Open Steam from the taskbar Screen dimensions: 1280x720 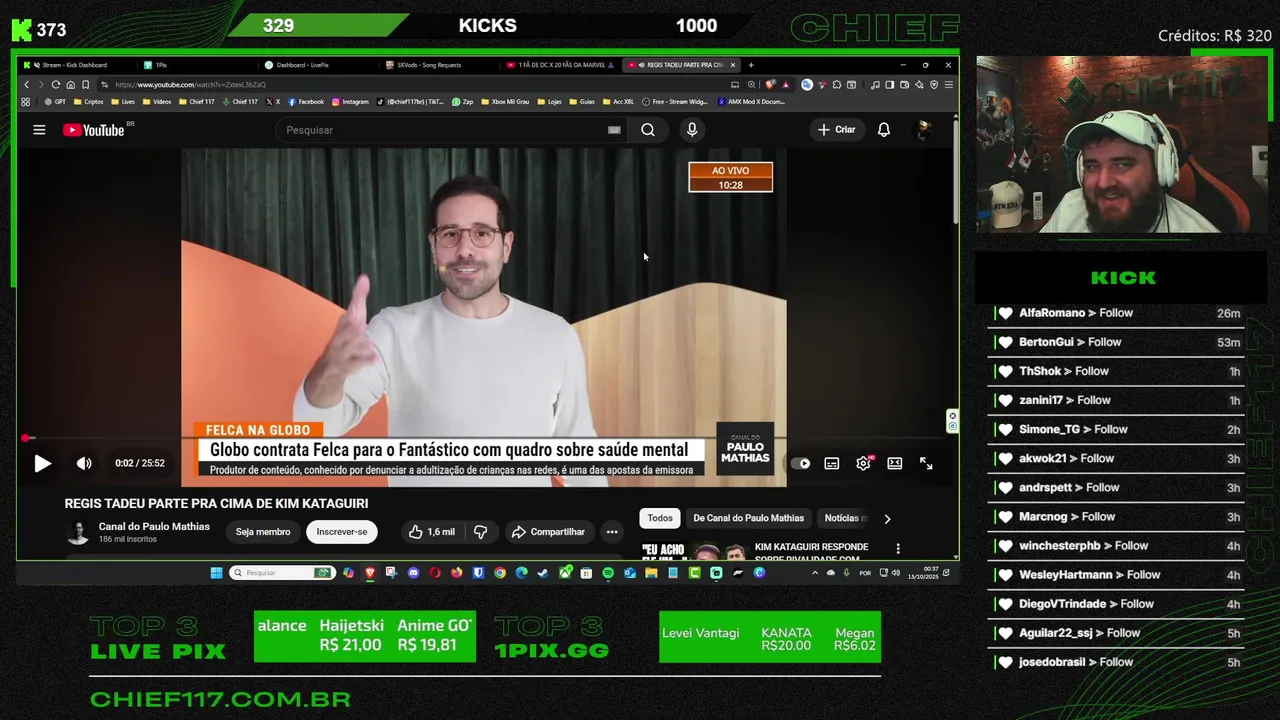[543, 573]
